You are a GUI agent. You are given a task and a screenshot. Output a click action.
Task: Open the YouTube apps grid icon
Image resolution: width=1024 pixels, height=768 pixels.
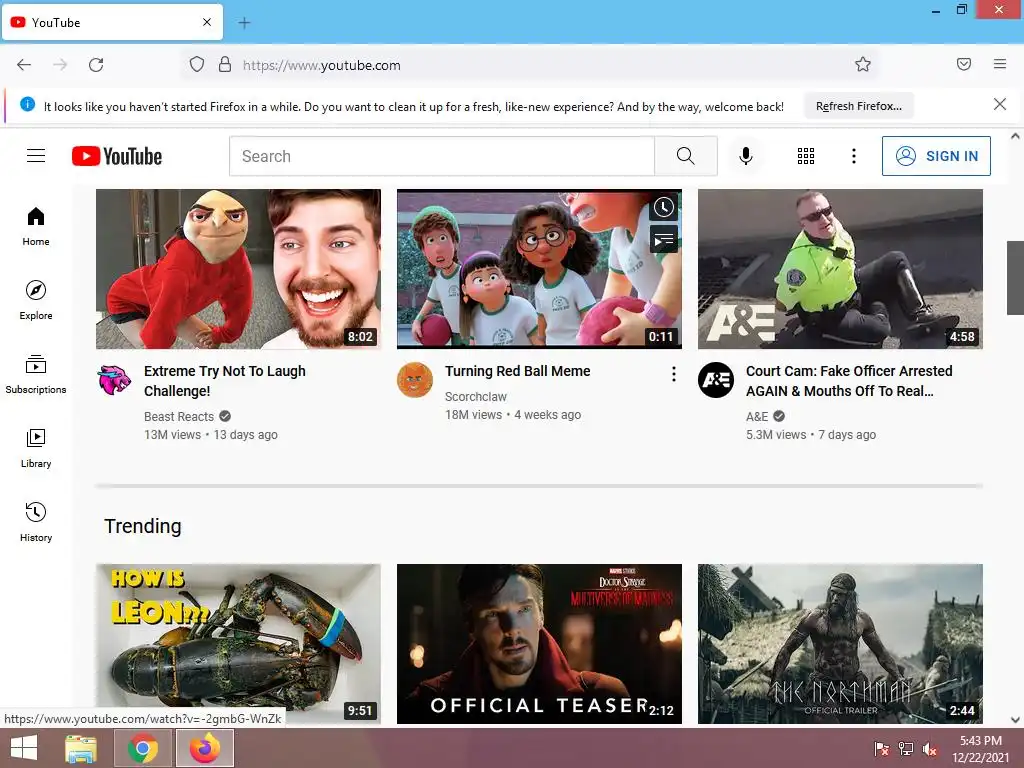click(806, 156)
